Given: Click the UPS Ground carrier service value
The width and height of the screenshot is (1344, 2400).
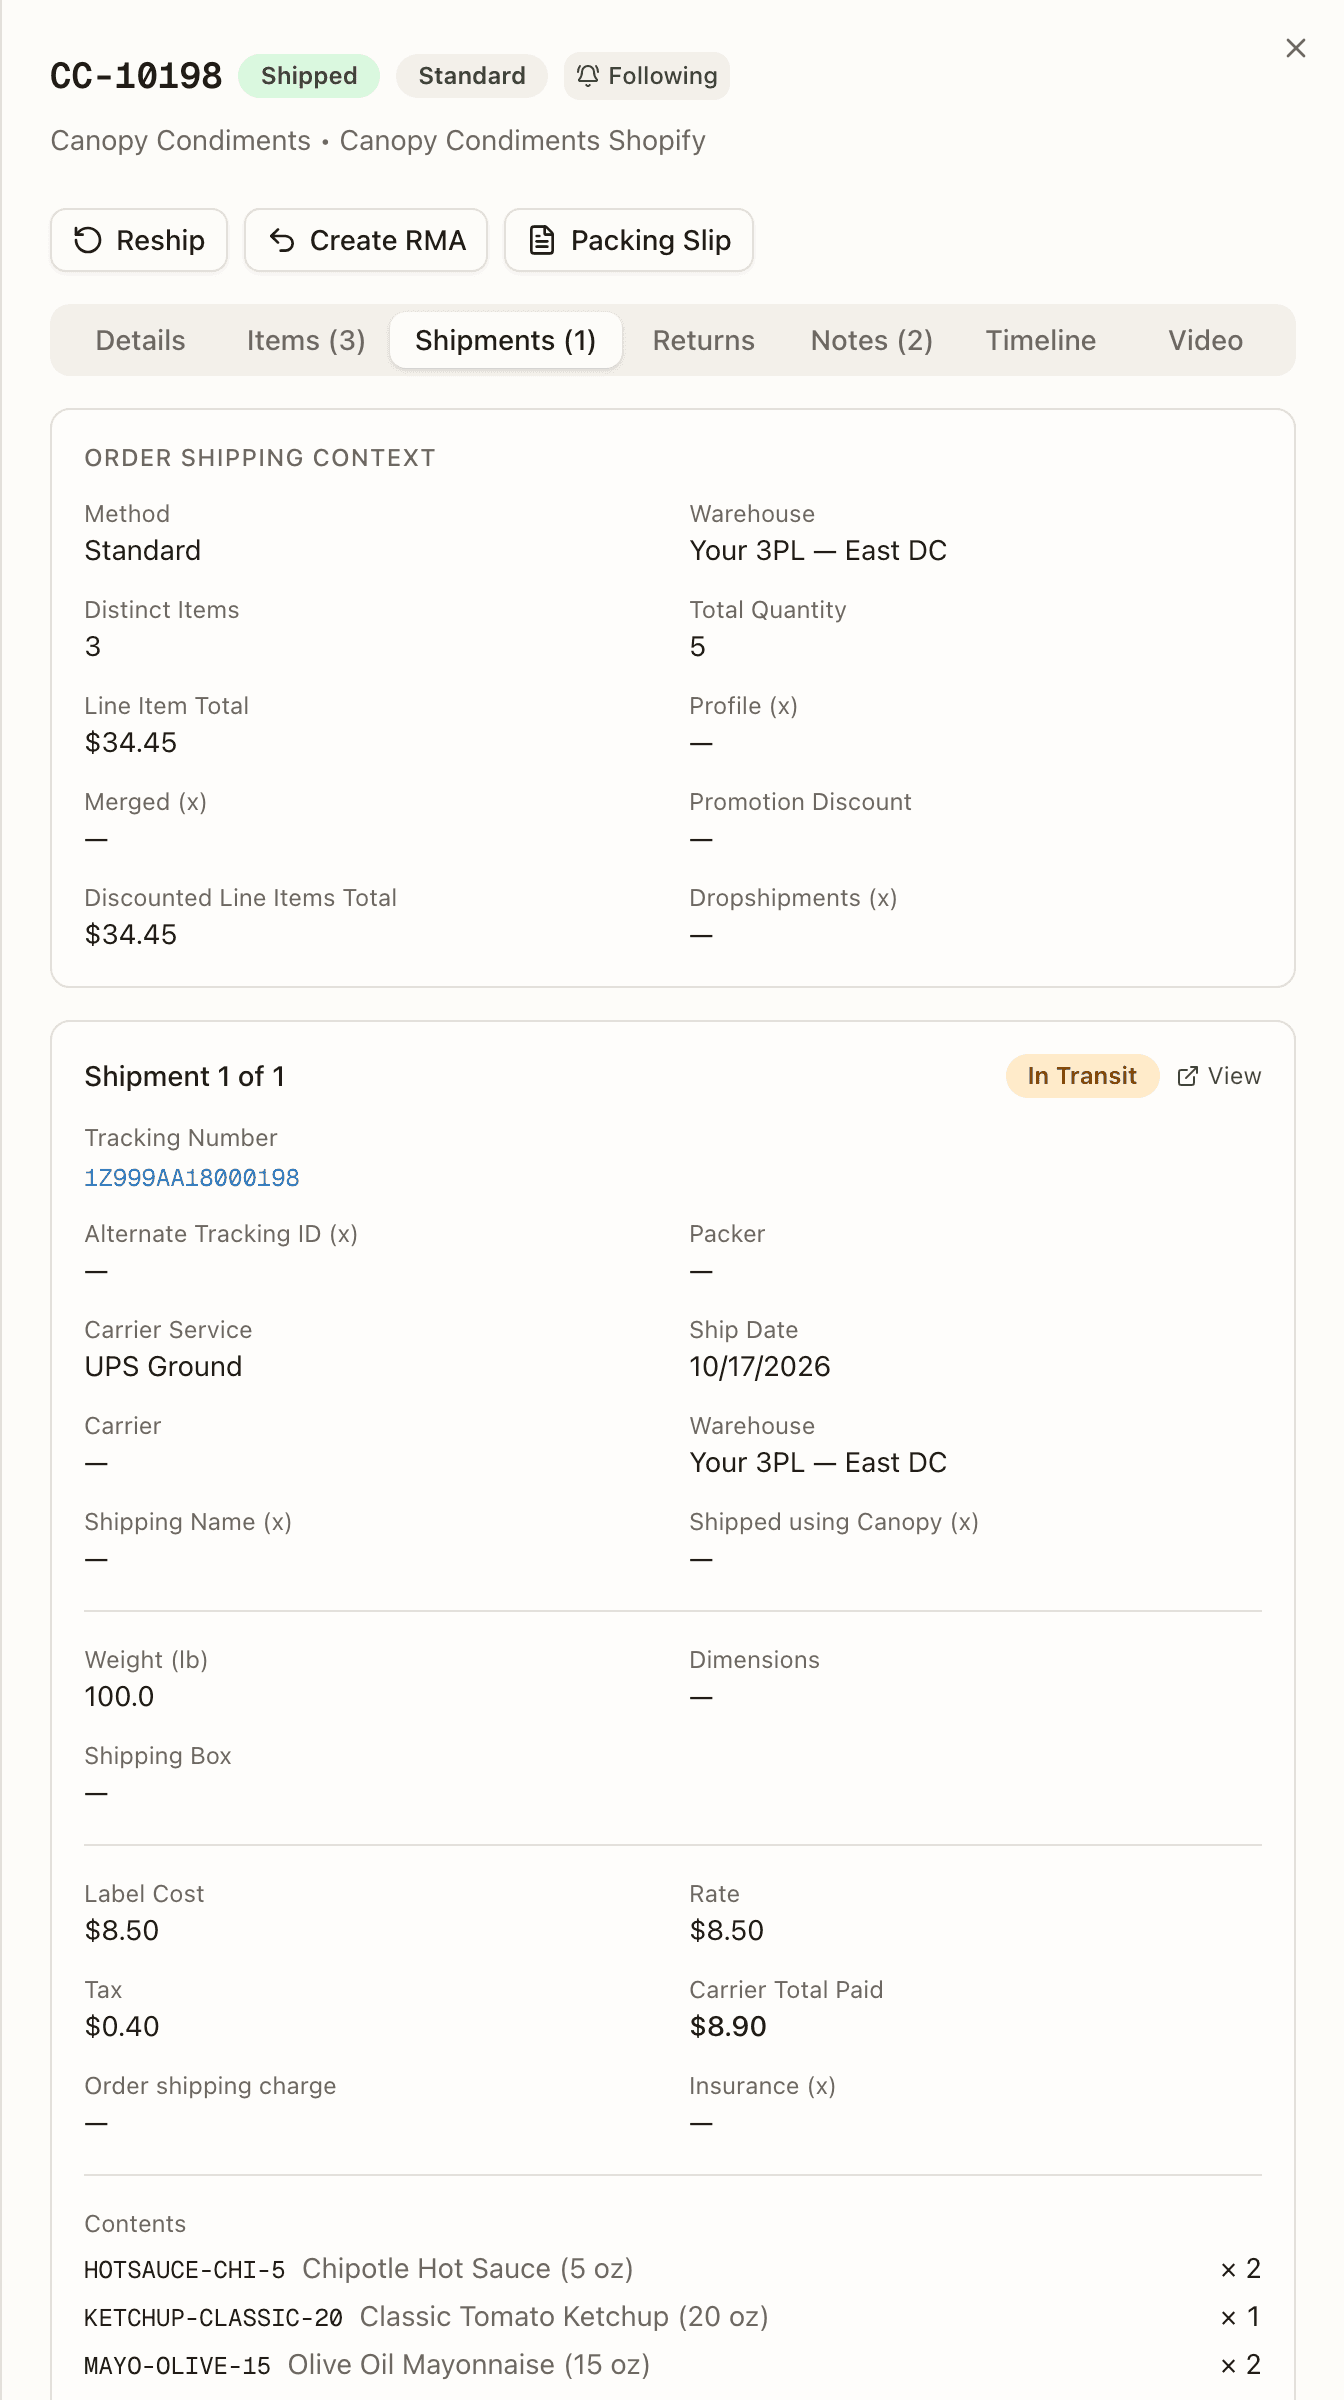Looking at the screenshot, I should 163,1367.
